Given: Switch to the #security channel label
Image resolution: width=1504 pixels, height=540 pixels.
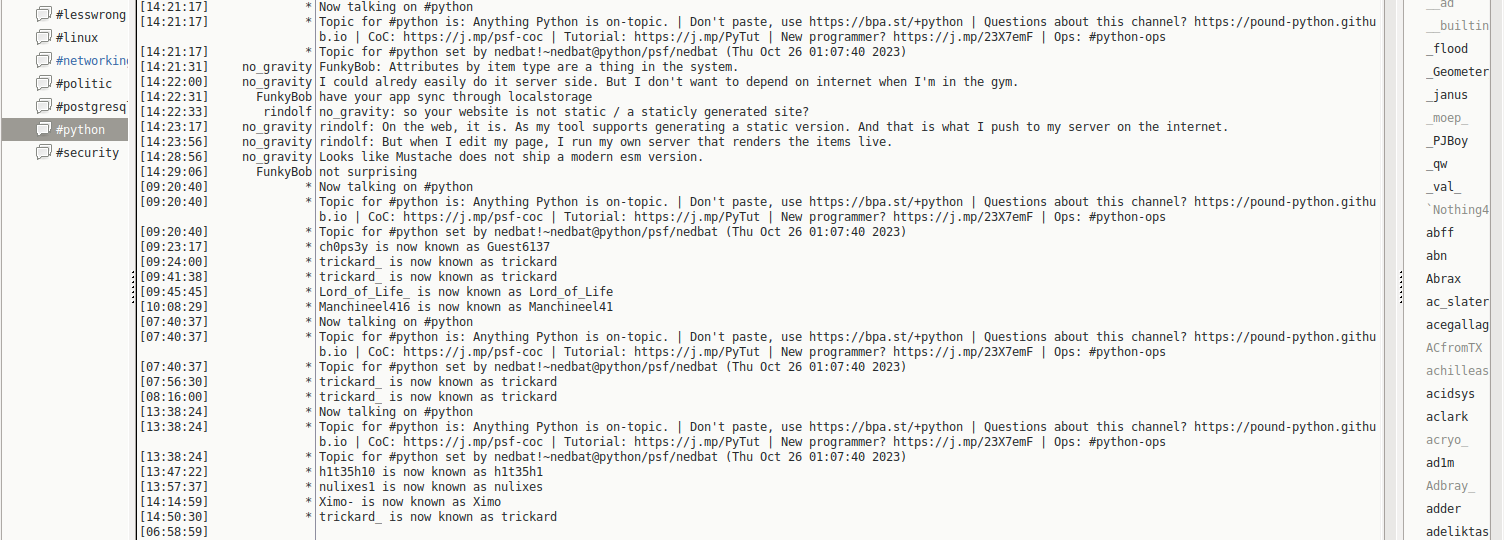Looking at the screenshot, I should coord(87,152).
